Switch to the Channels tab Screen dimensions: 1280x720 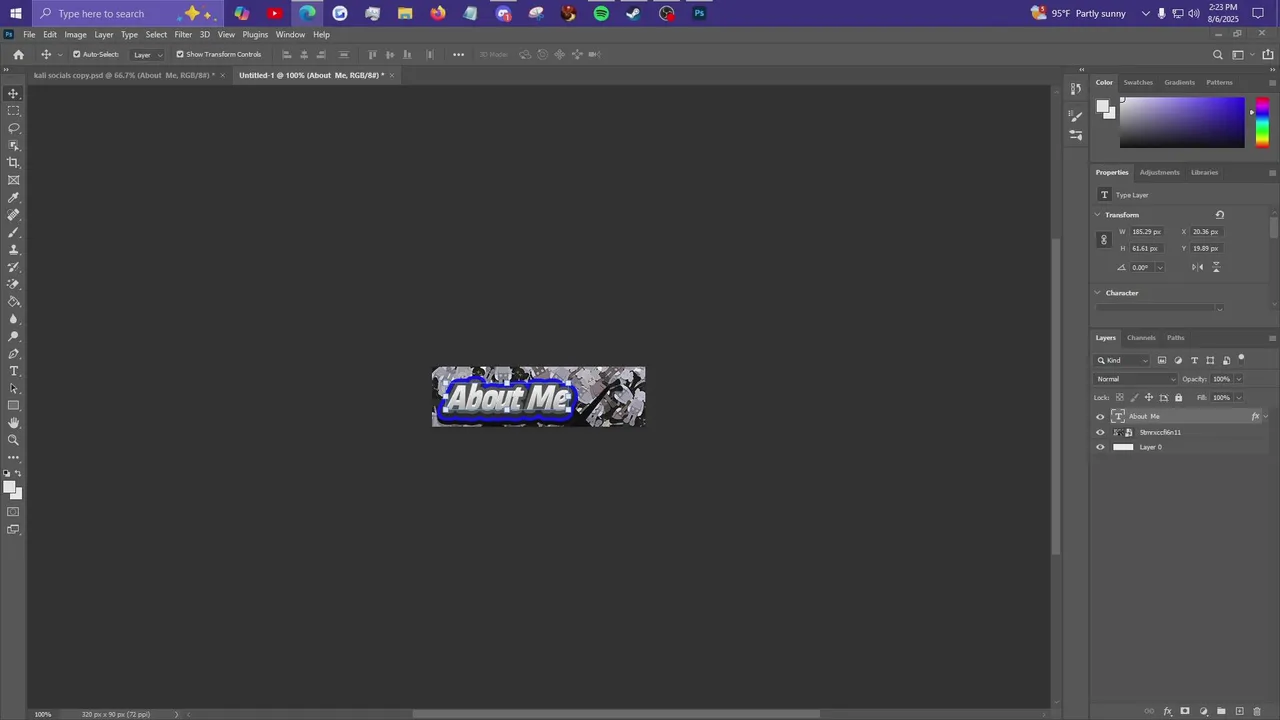pyautogui.click(x=1141, y=338)
